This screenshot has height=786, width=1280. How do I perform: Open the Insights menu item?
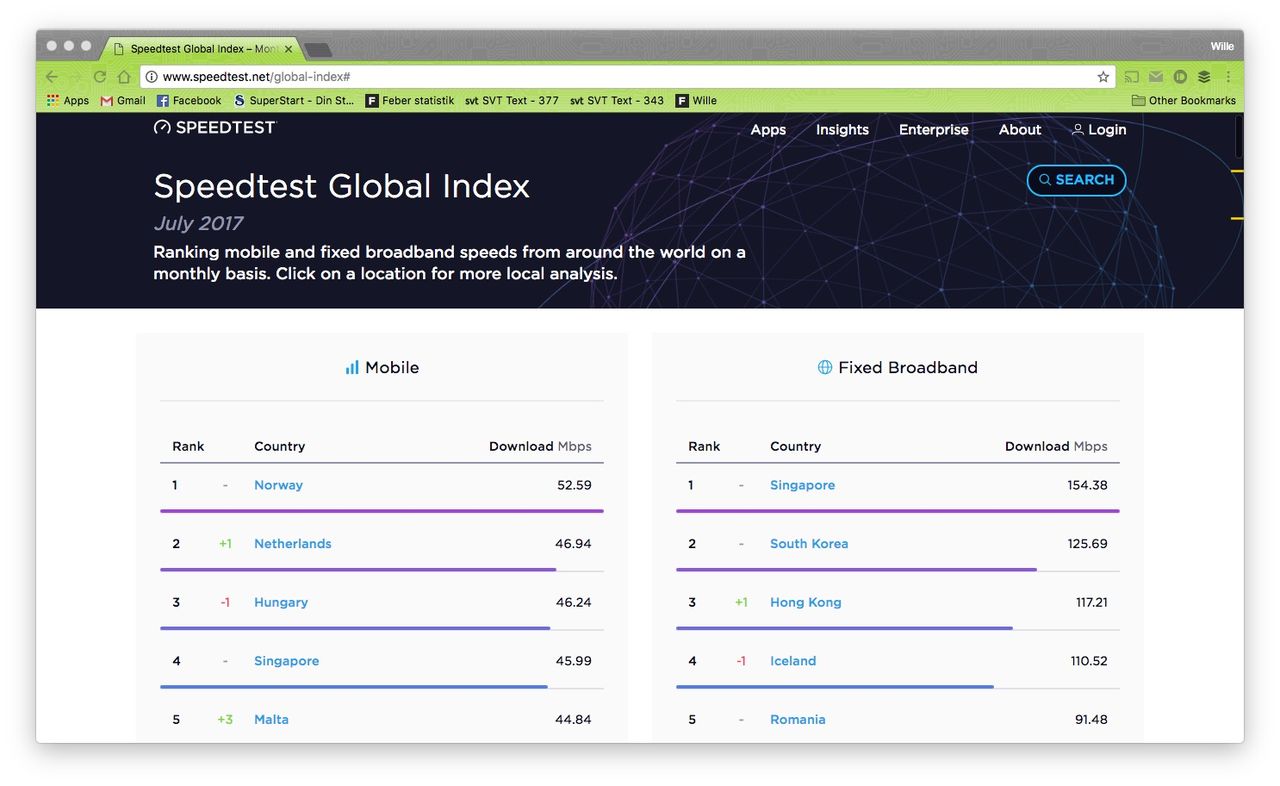click(x=842, y=129)
